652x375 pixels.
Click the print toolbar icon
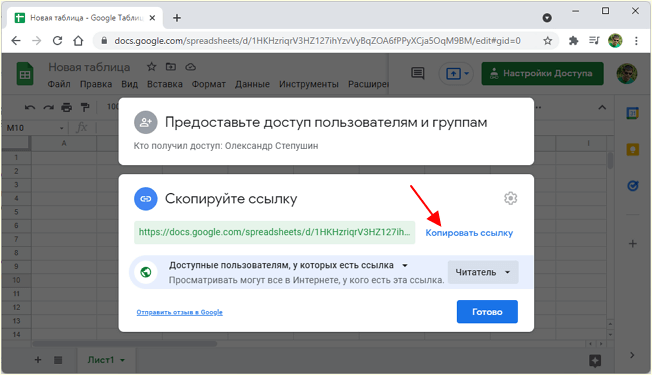[x=67, y=107]
